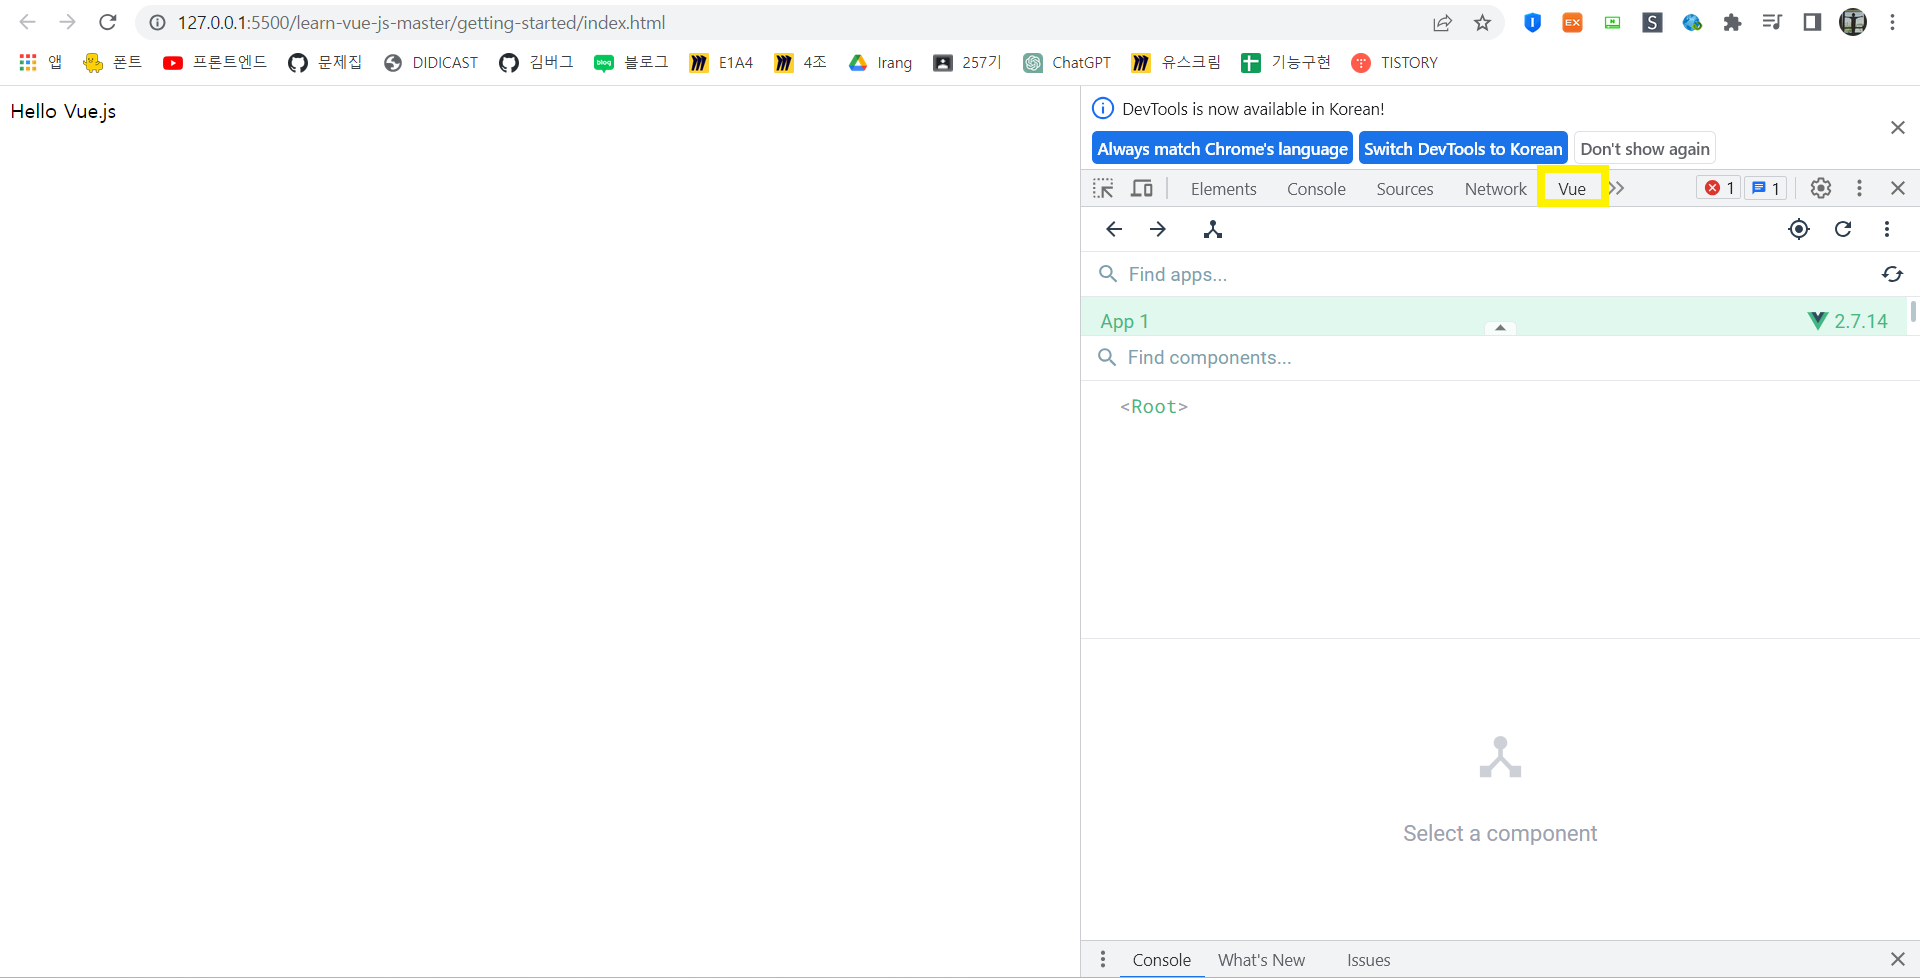Open the Vue devtools more options menu
The height and width of the screenshot is (978, 1920).
pos(1887,229)
